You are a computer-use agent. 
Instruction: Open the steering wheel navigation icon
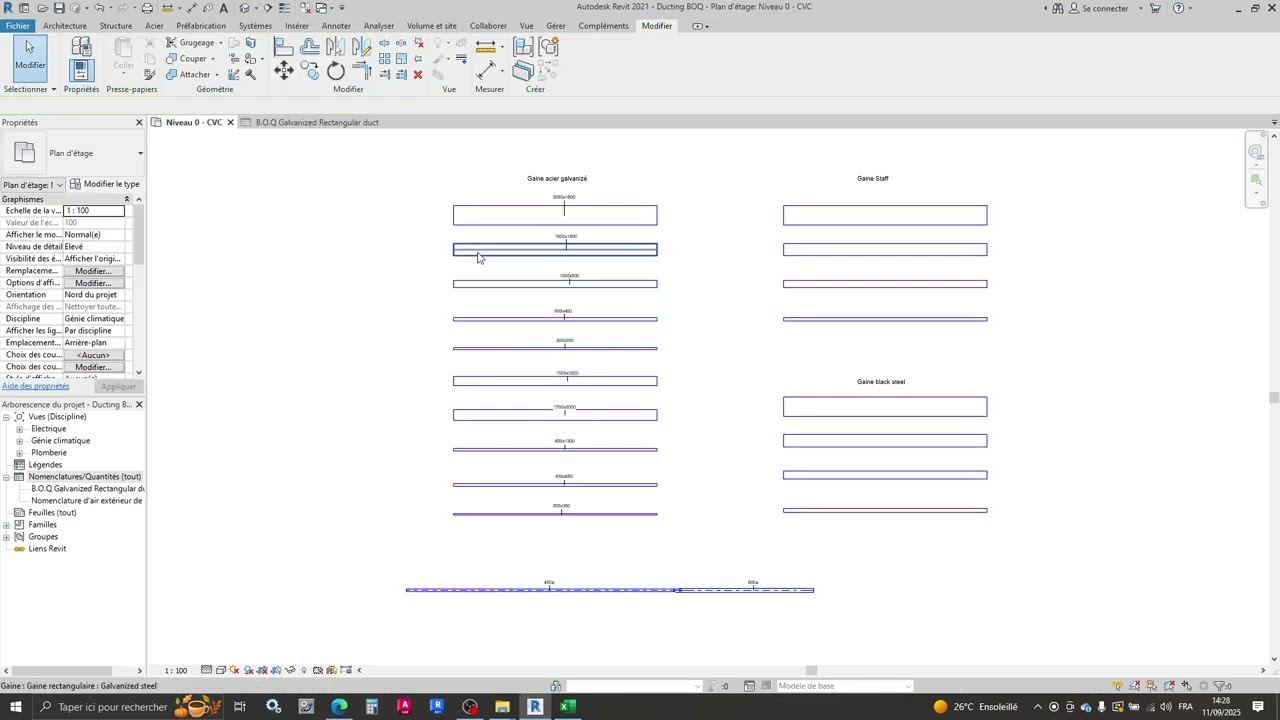point(1256,152)
